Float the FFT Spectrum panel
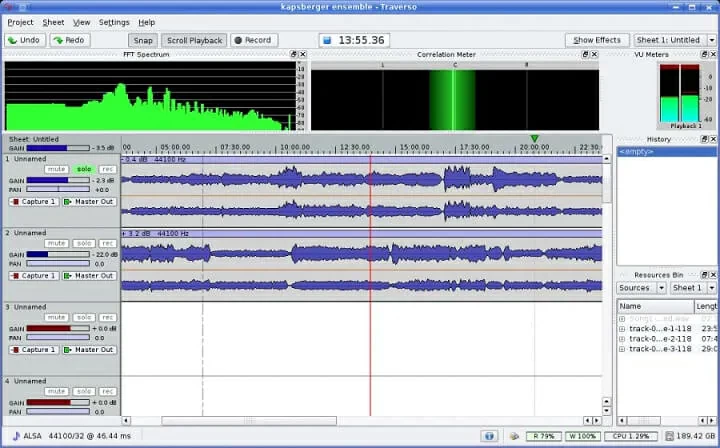Image resolution: width=720 pixels, height=448 pixels. 293,54
